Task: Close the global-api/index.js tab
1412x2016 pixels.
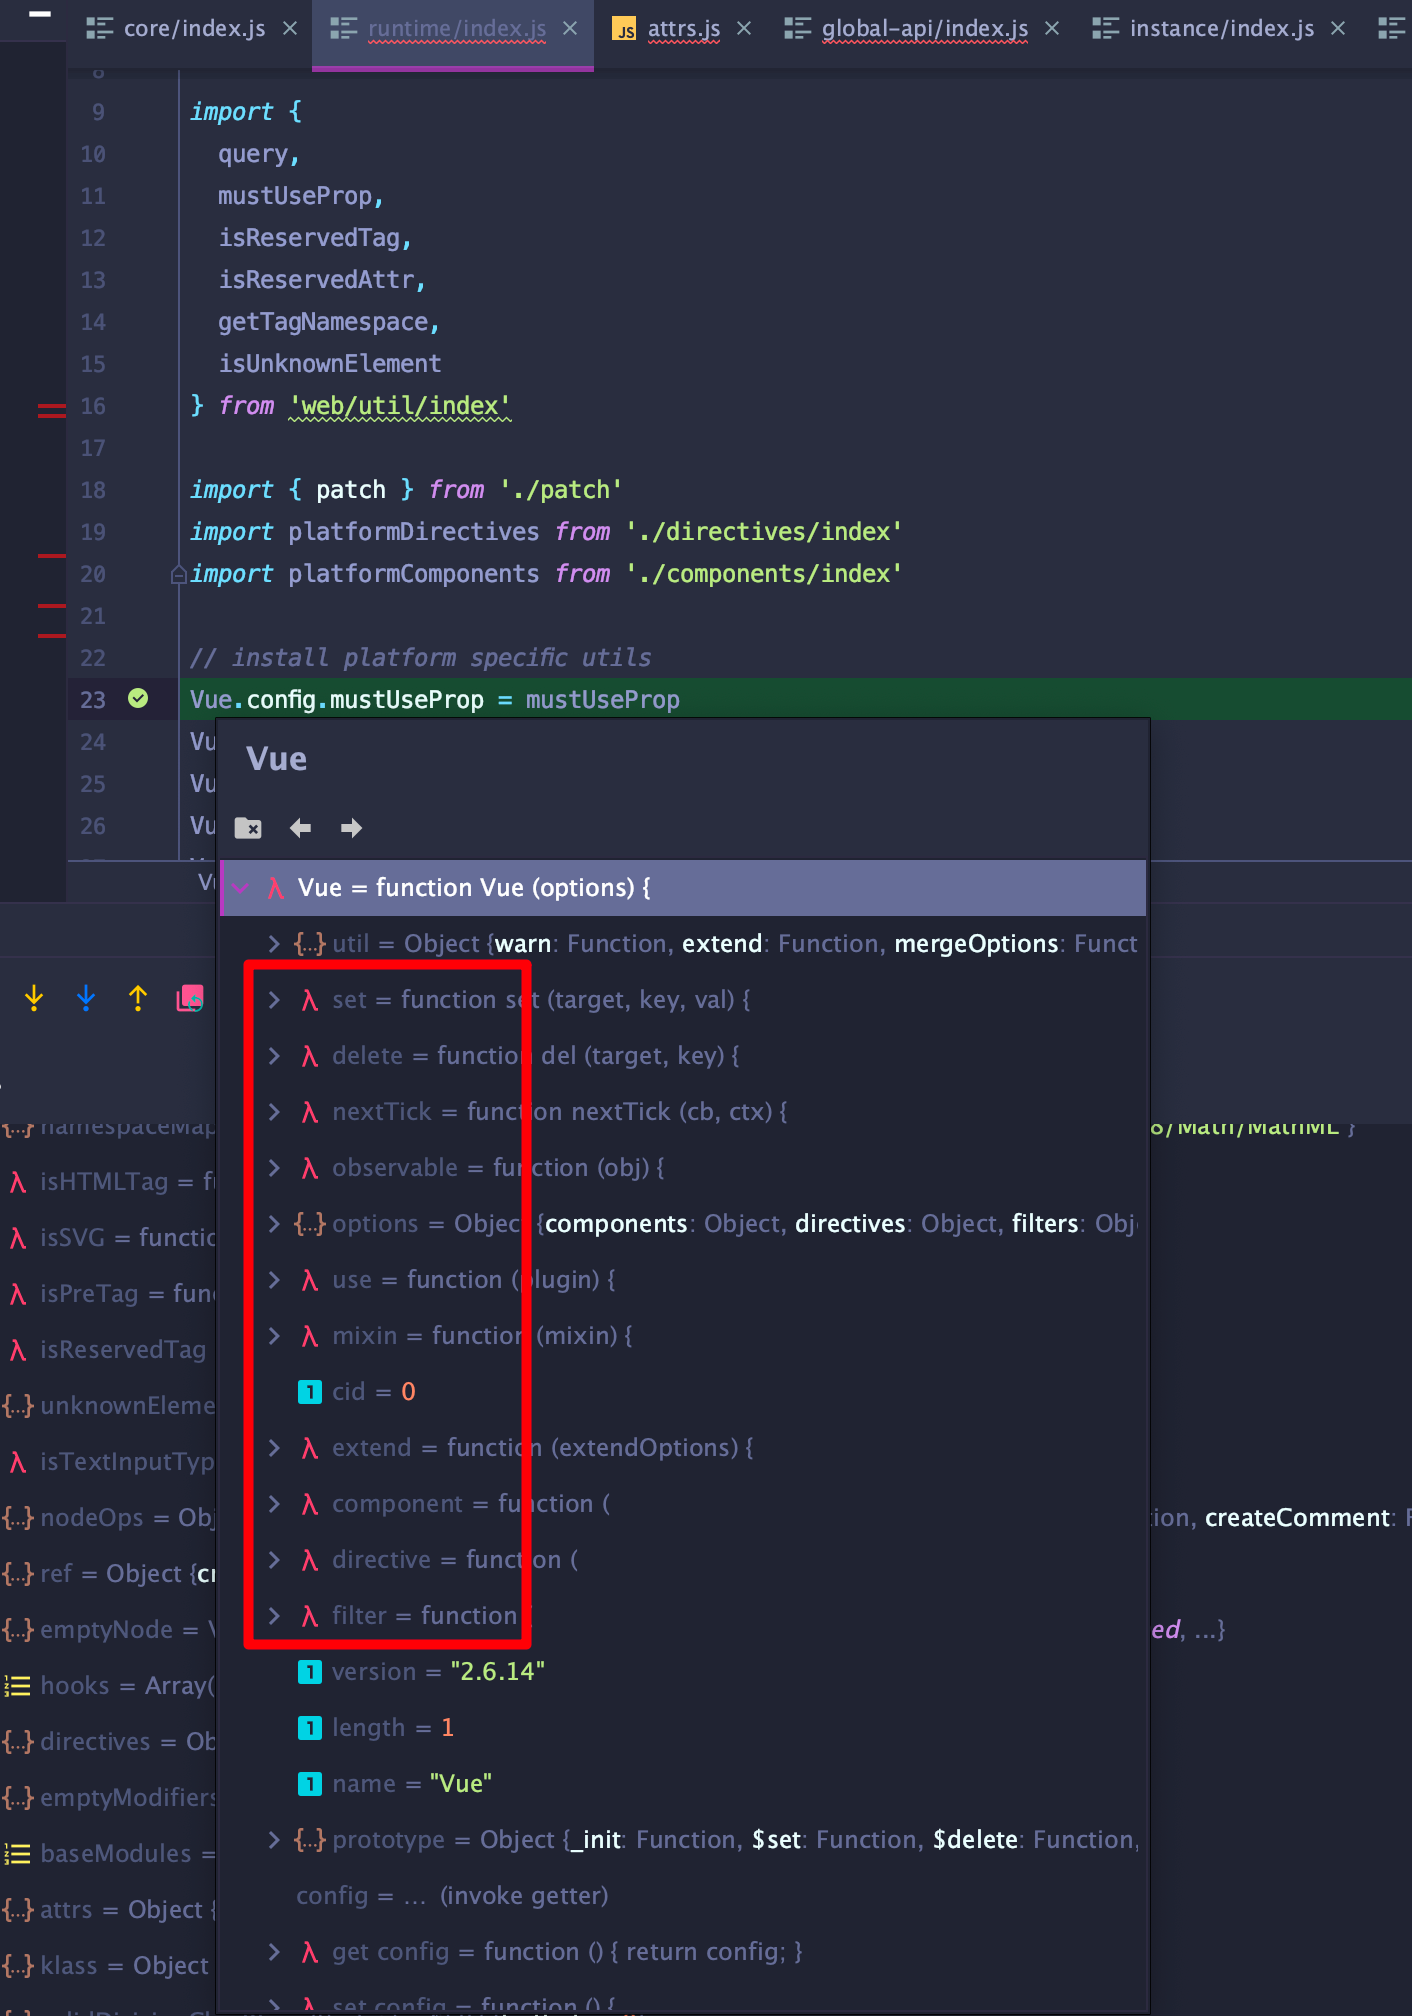Action: tap(1052, 29)
